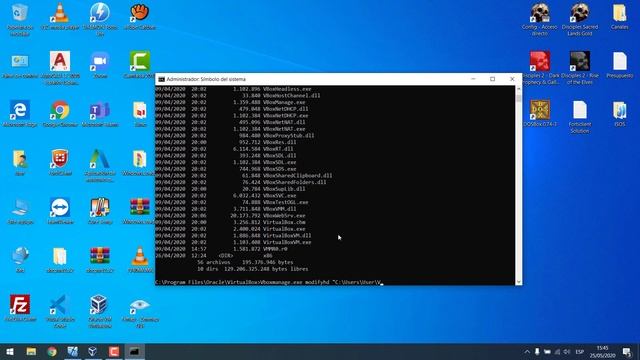Screen dimensions: 640x360
Task: Switch to Camtasia recorder in the taskbar
Action: pyautogui.click(x=114, y=351)
